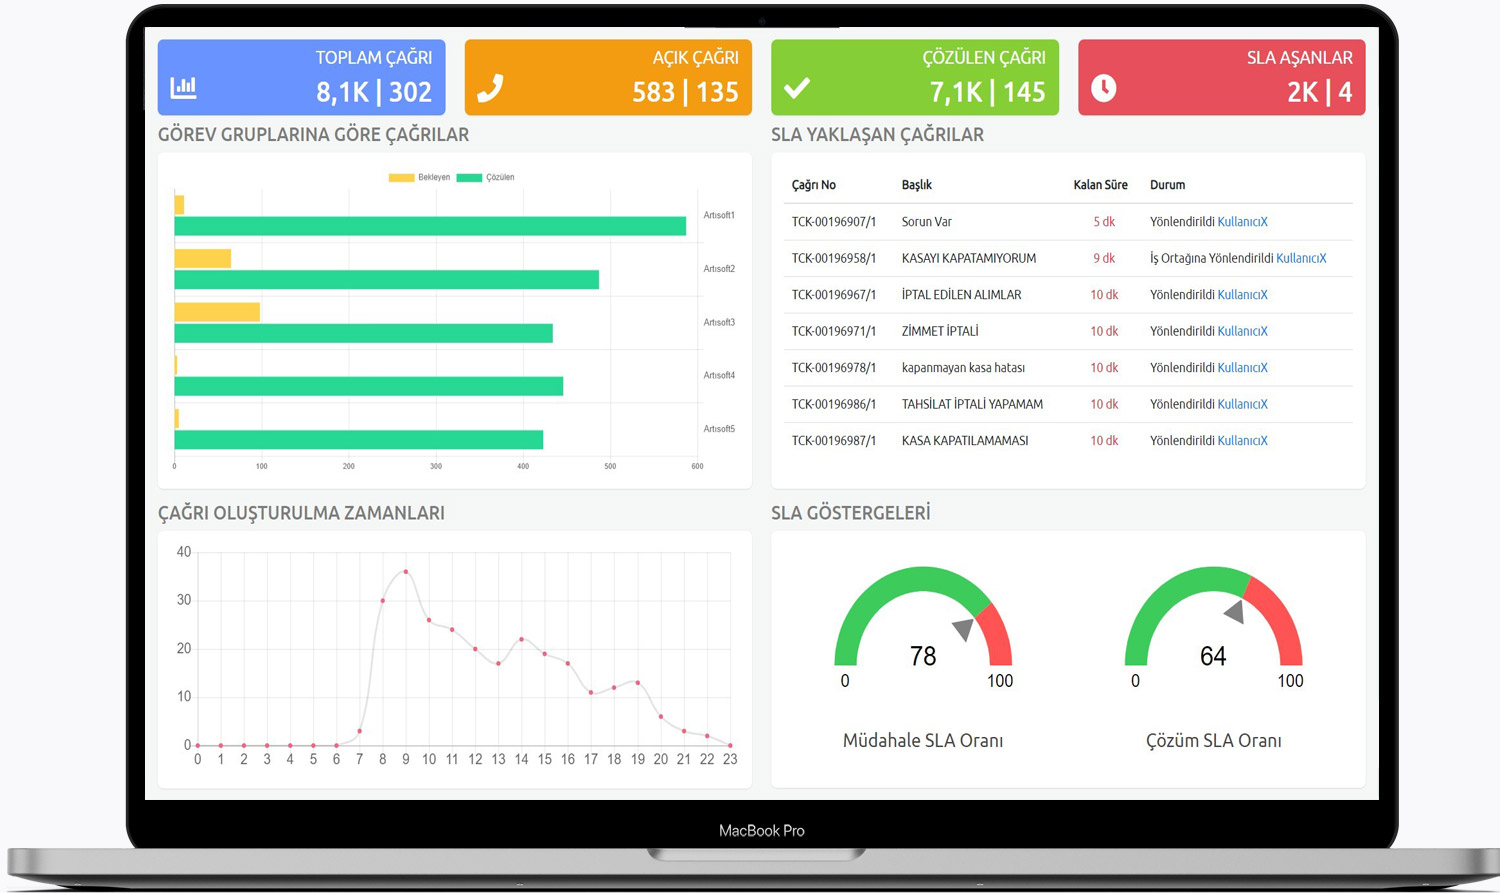Click the Artısoft4 green Çözülen bar

(x=369, y=386)
